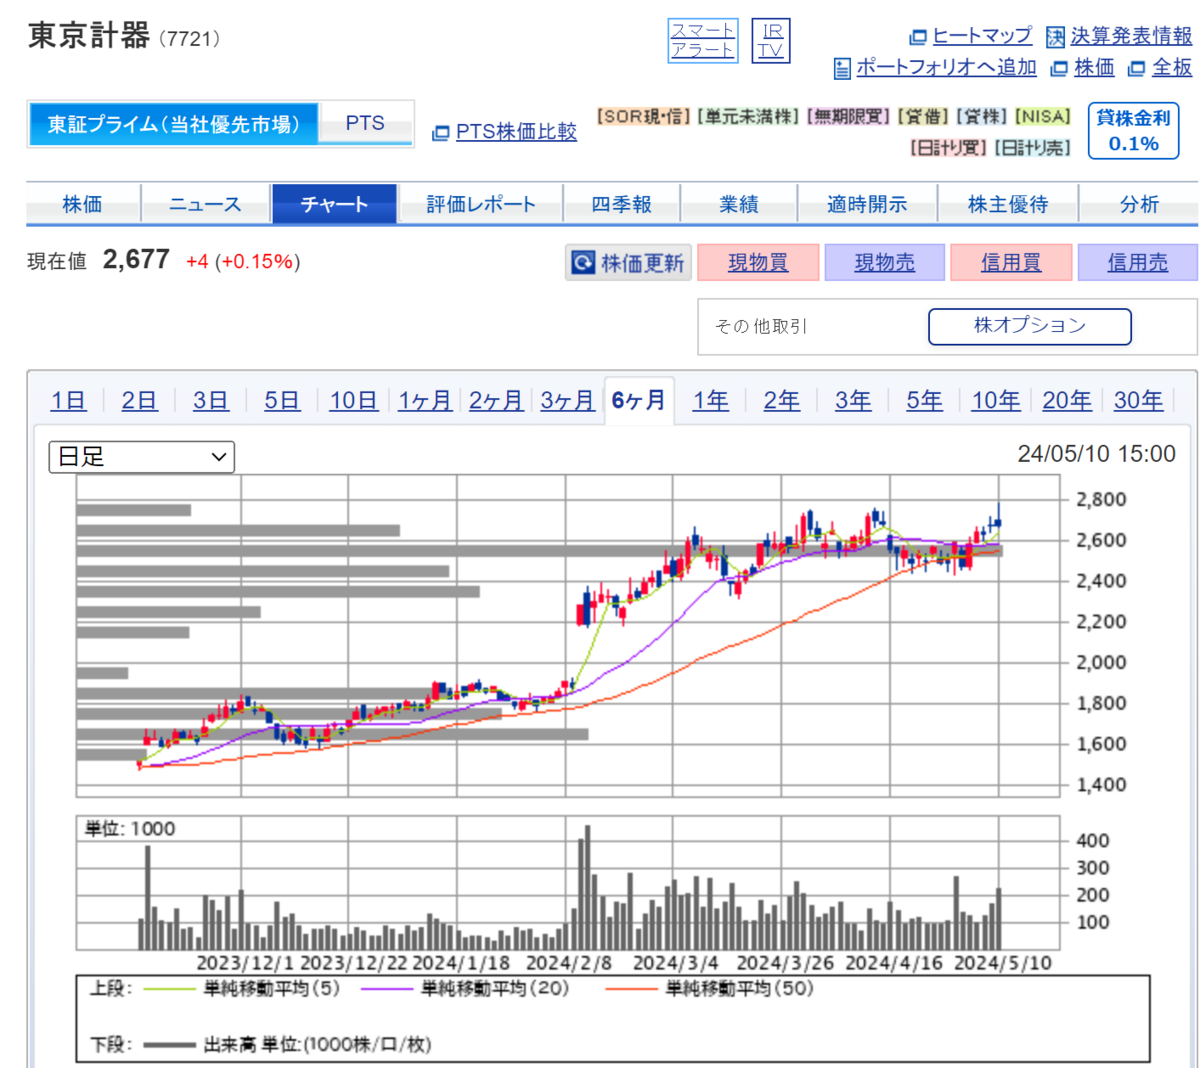1200x1068 pixels.
Task: Click 株価更新 refresh button
Action: point(629,262)
